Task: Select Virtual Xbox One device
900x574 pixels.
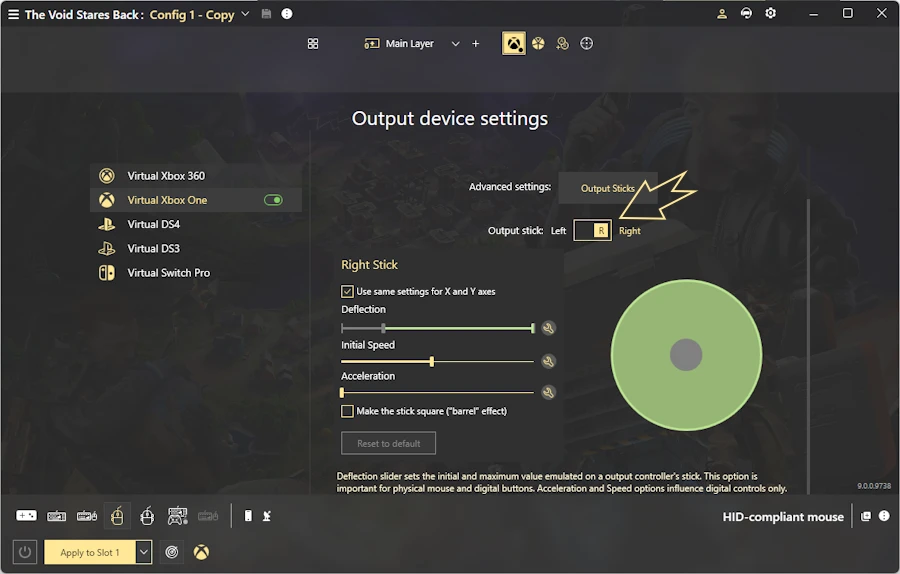Action: click(x=196, y=200)
